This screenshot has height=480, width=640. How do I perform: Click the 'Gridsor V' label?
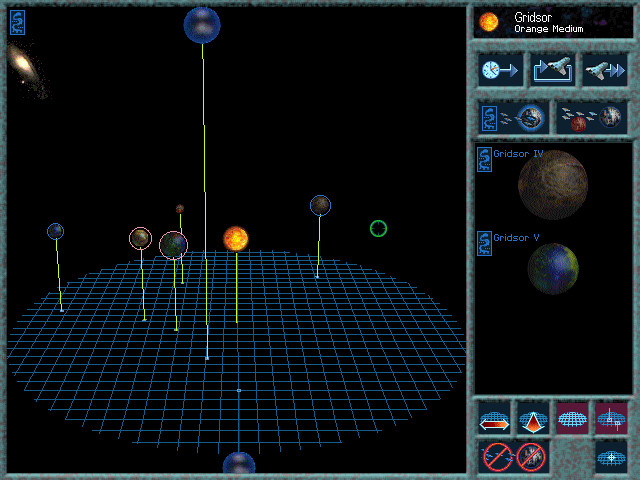(x=516, y=238)
